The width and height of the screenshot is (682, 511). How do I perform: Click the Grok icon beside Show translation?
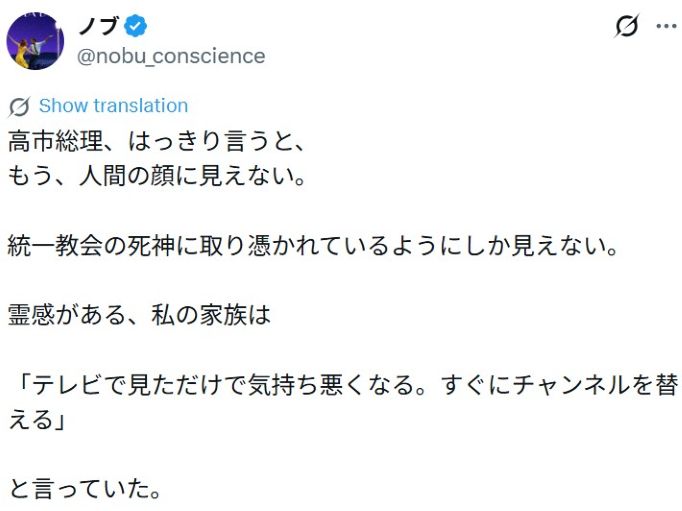tap(19, 106)
